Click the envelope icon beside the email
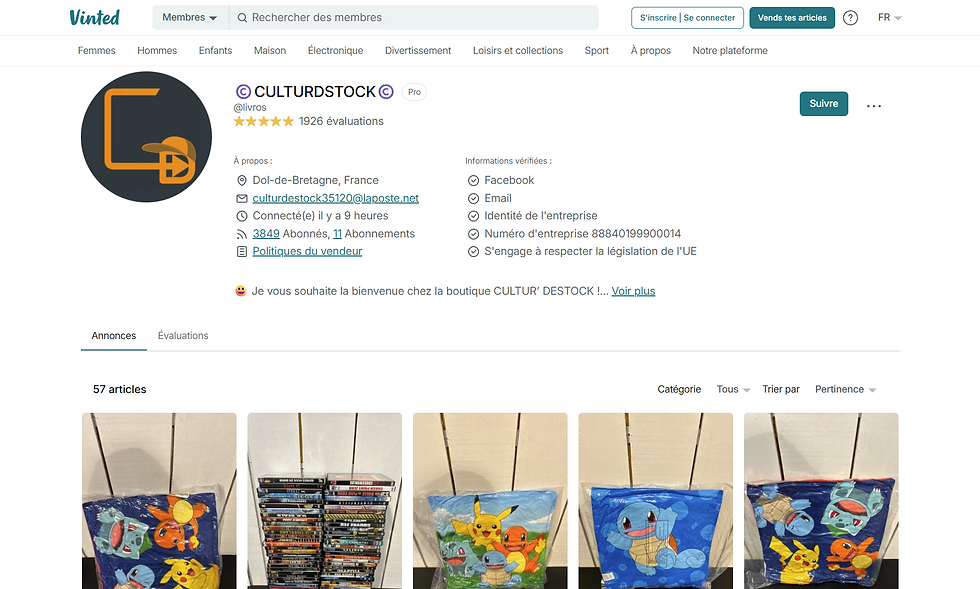This screenshot has width=980, height=589. [x=242, y=198]
